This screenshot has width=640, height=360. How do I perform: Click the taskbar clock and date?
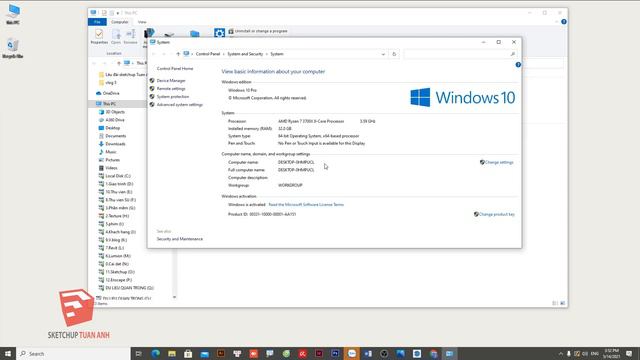(611, 353)
